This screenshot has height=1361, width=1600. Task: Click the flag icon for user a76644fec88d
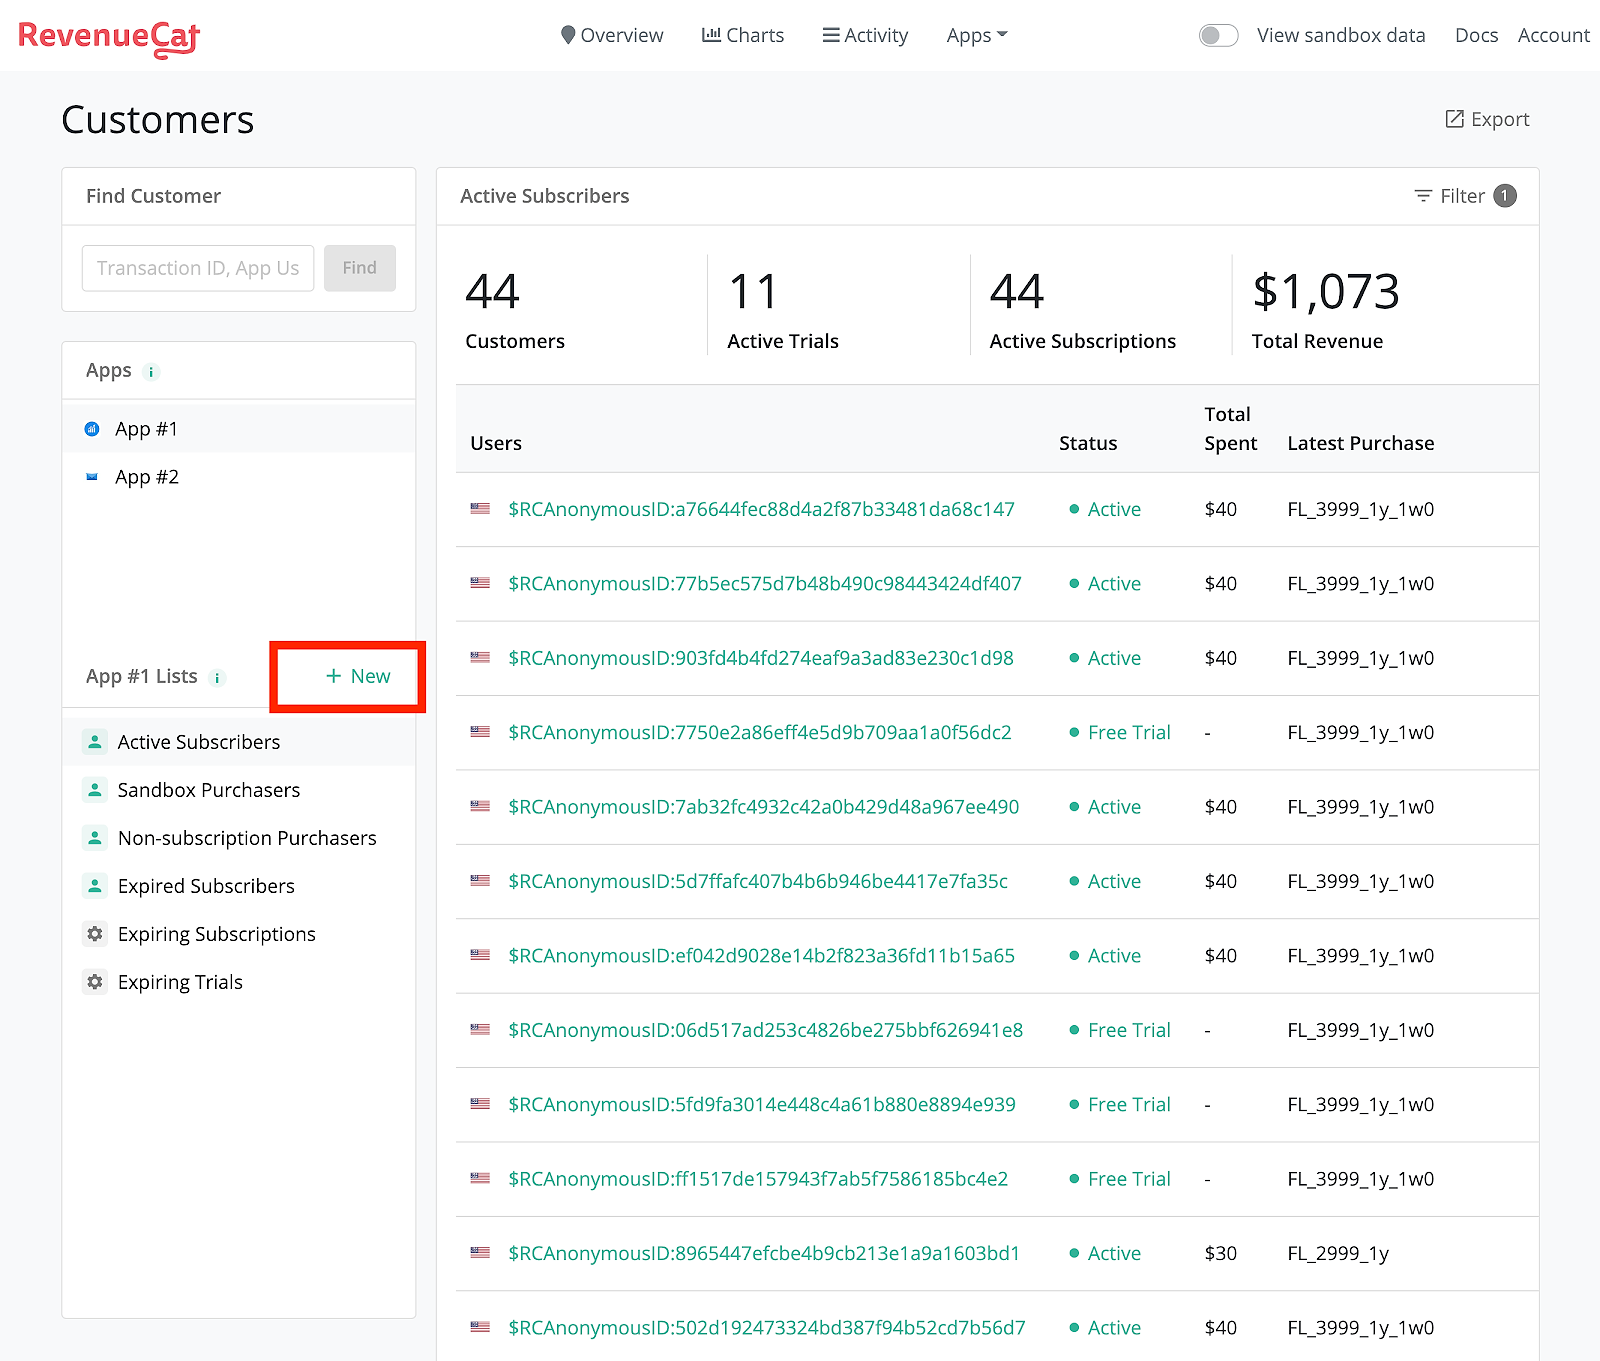pos(480,509)
